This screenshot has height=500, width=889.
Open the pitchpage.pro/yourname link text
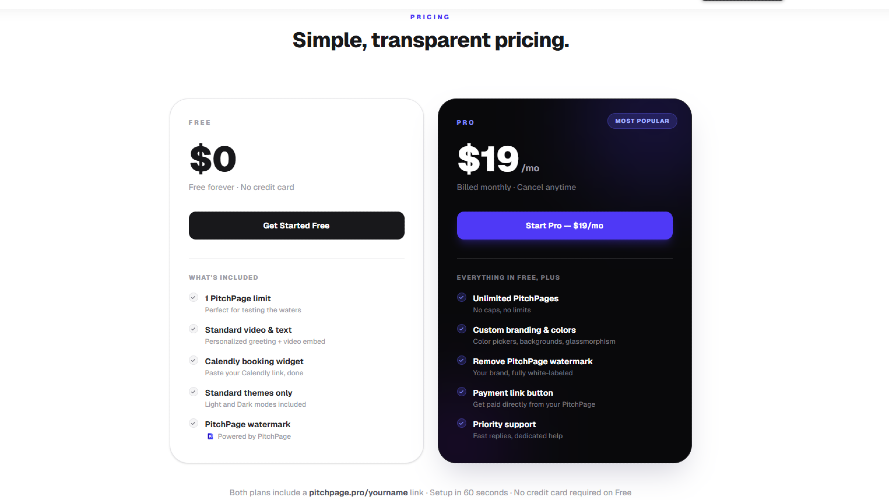pos(358,492)
